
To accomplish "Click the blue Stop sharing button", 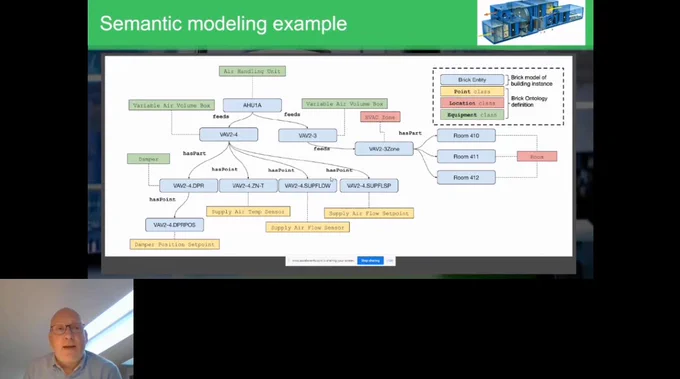I will click(x=370, y=261).
